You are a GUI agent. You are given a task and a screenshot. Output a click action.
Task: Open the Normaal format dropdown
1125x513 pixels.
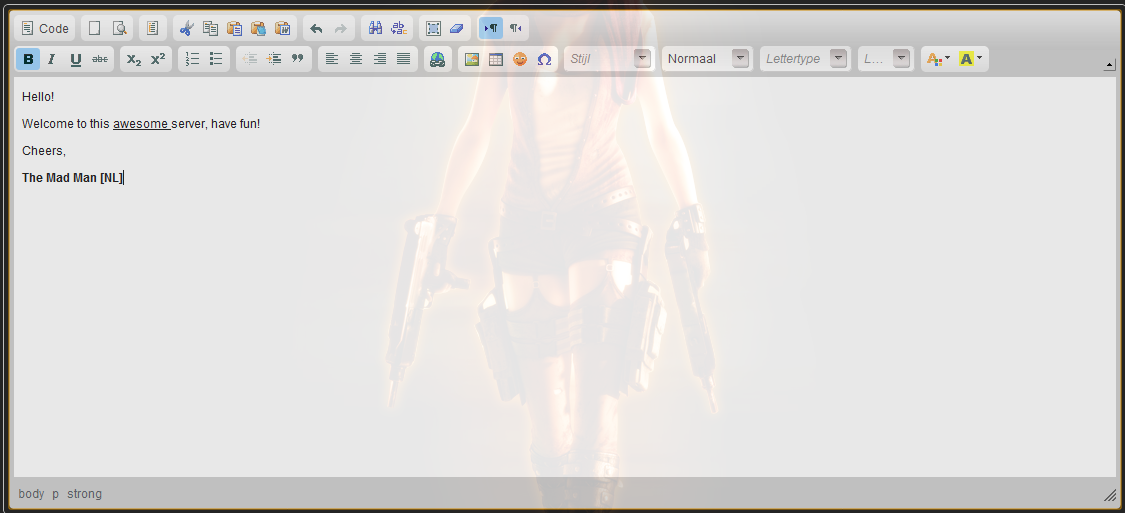[x=707, y=59]
